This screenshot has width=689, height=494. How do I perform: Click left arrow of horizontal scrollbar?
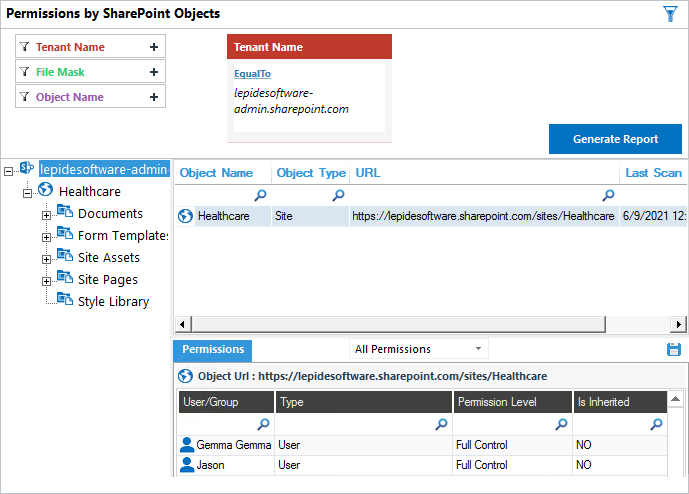(x=182, y=325)
